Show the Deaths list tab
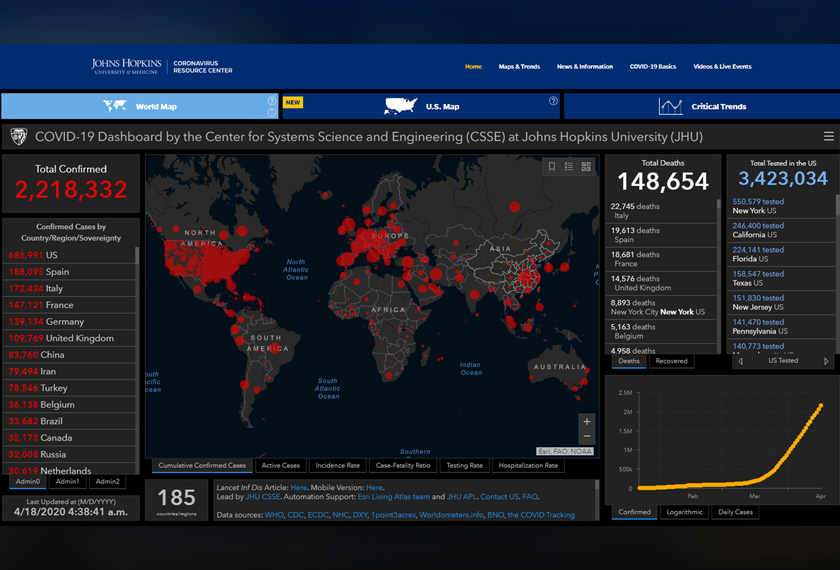The height and width of the screenshot is (570, 840). [x=629, y=361]
